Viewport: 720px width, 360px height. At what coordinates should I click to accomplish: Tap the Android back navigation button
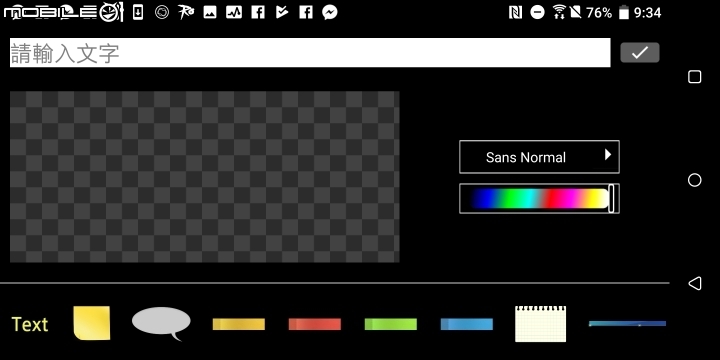pyautogui.click(x=695, y=283)
